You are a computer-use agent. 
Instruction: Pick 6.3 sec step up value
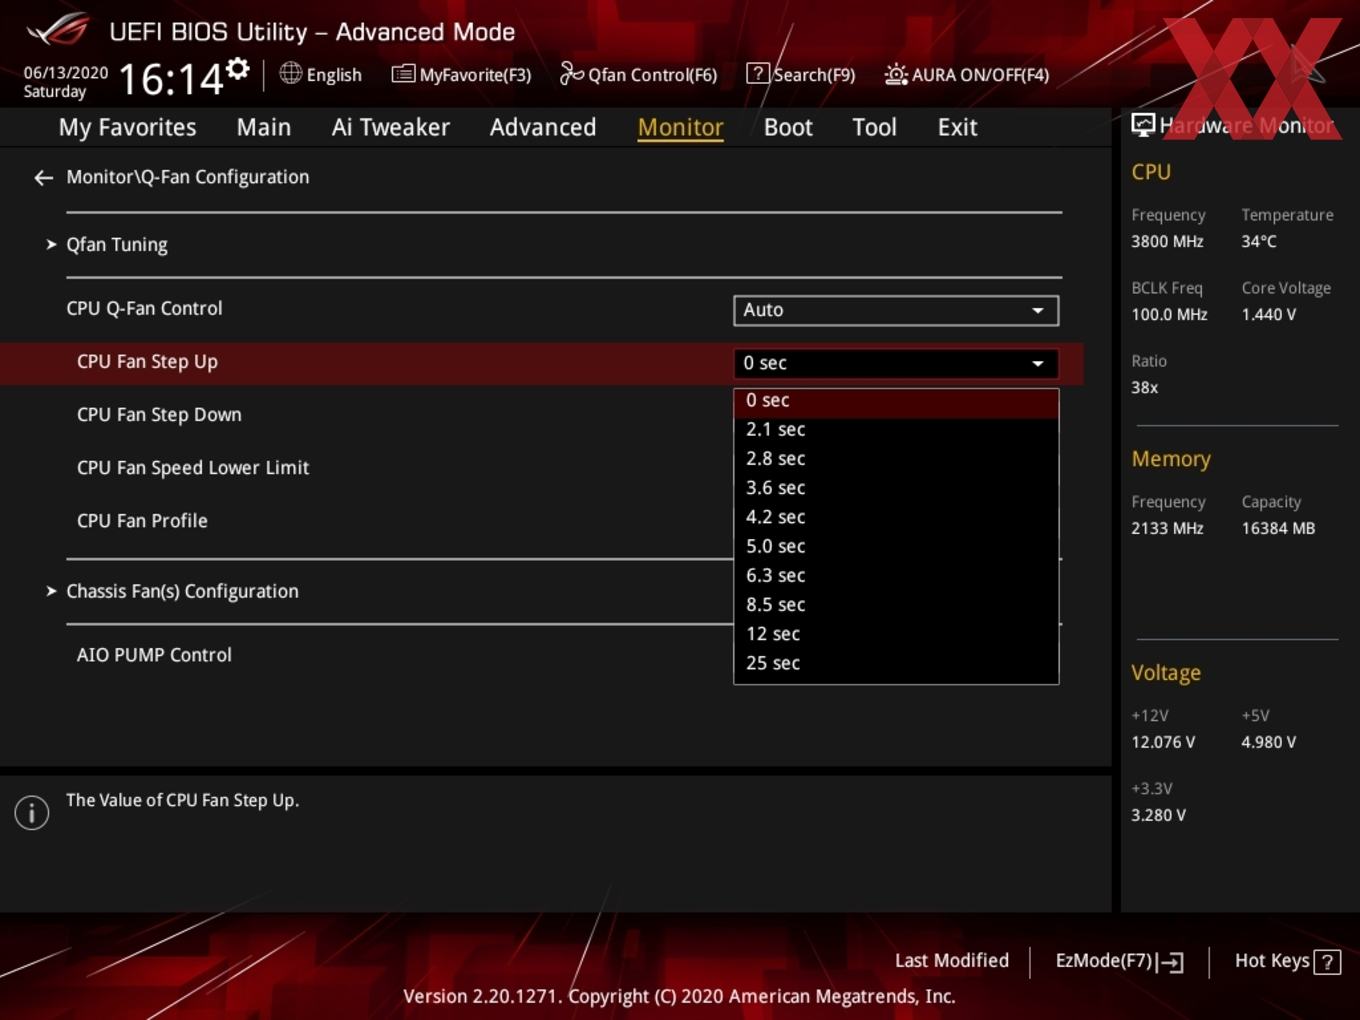click(896, 576)
